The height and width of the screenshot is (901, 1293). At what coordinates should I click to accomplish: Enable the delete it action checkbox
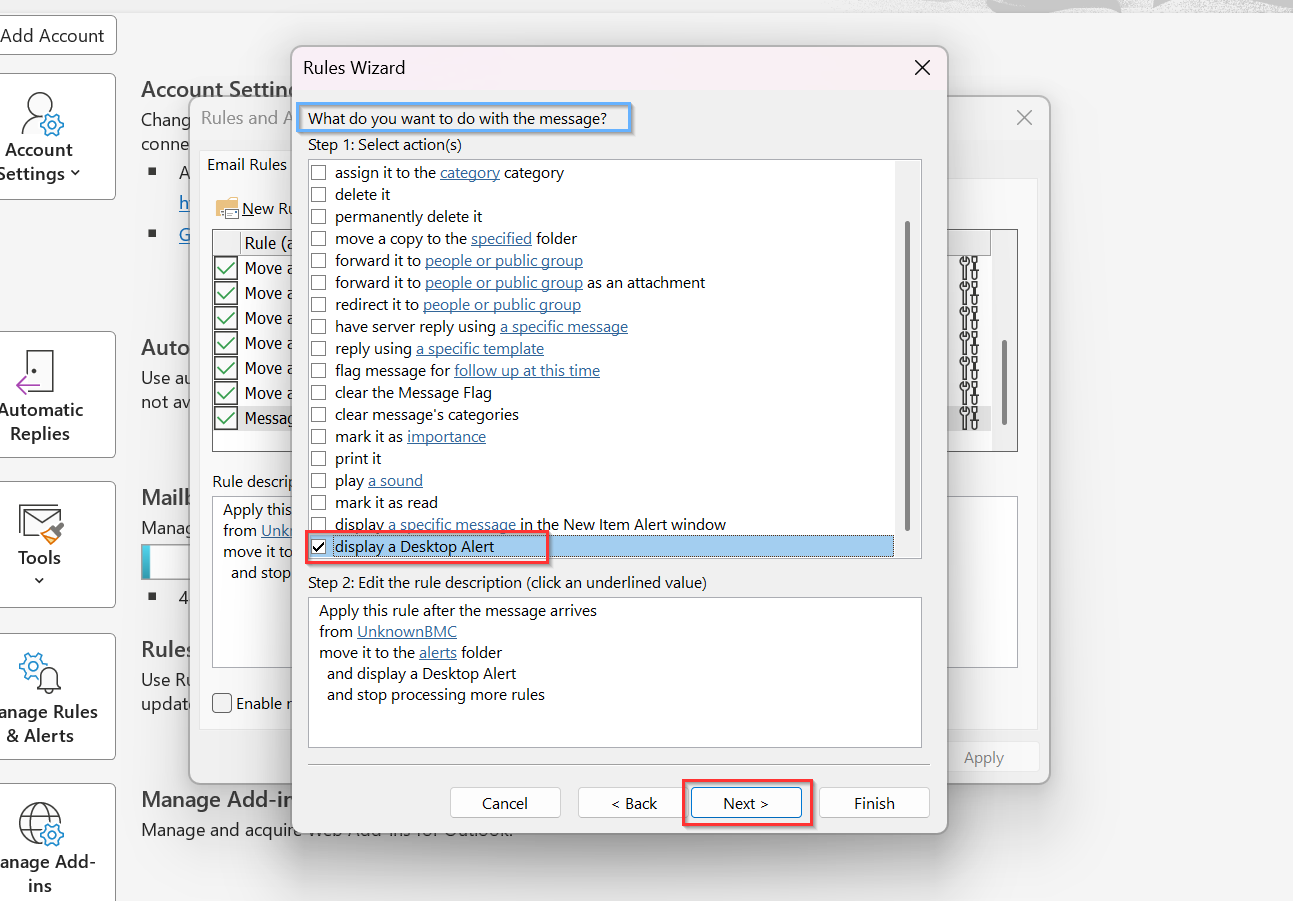(318, 195)
